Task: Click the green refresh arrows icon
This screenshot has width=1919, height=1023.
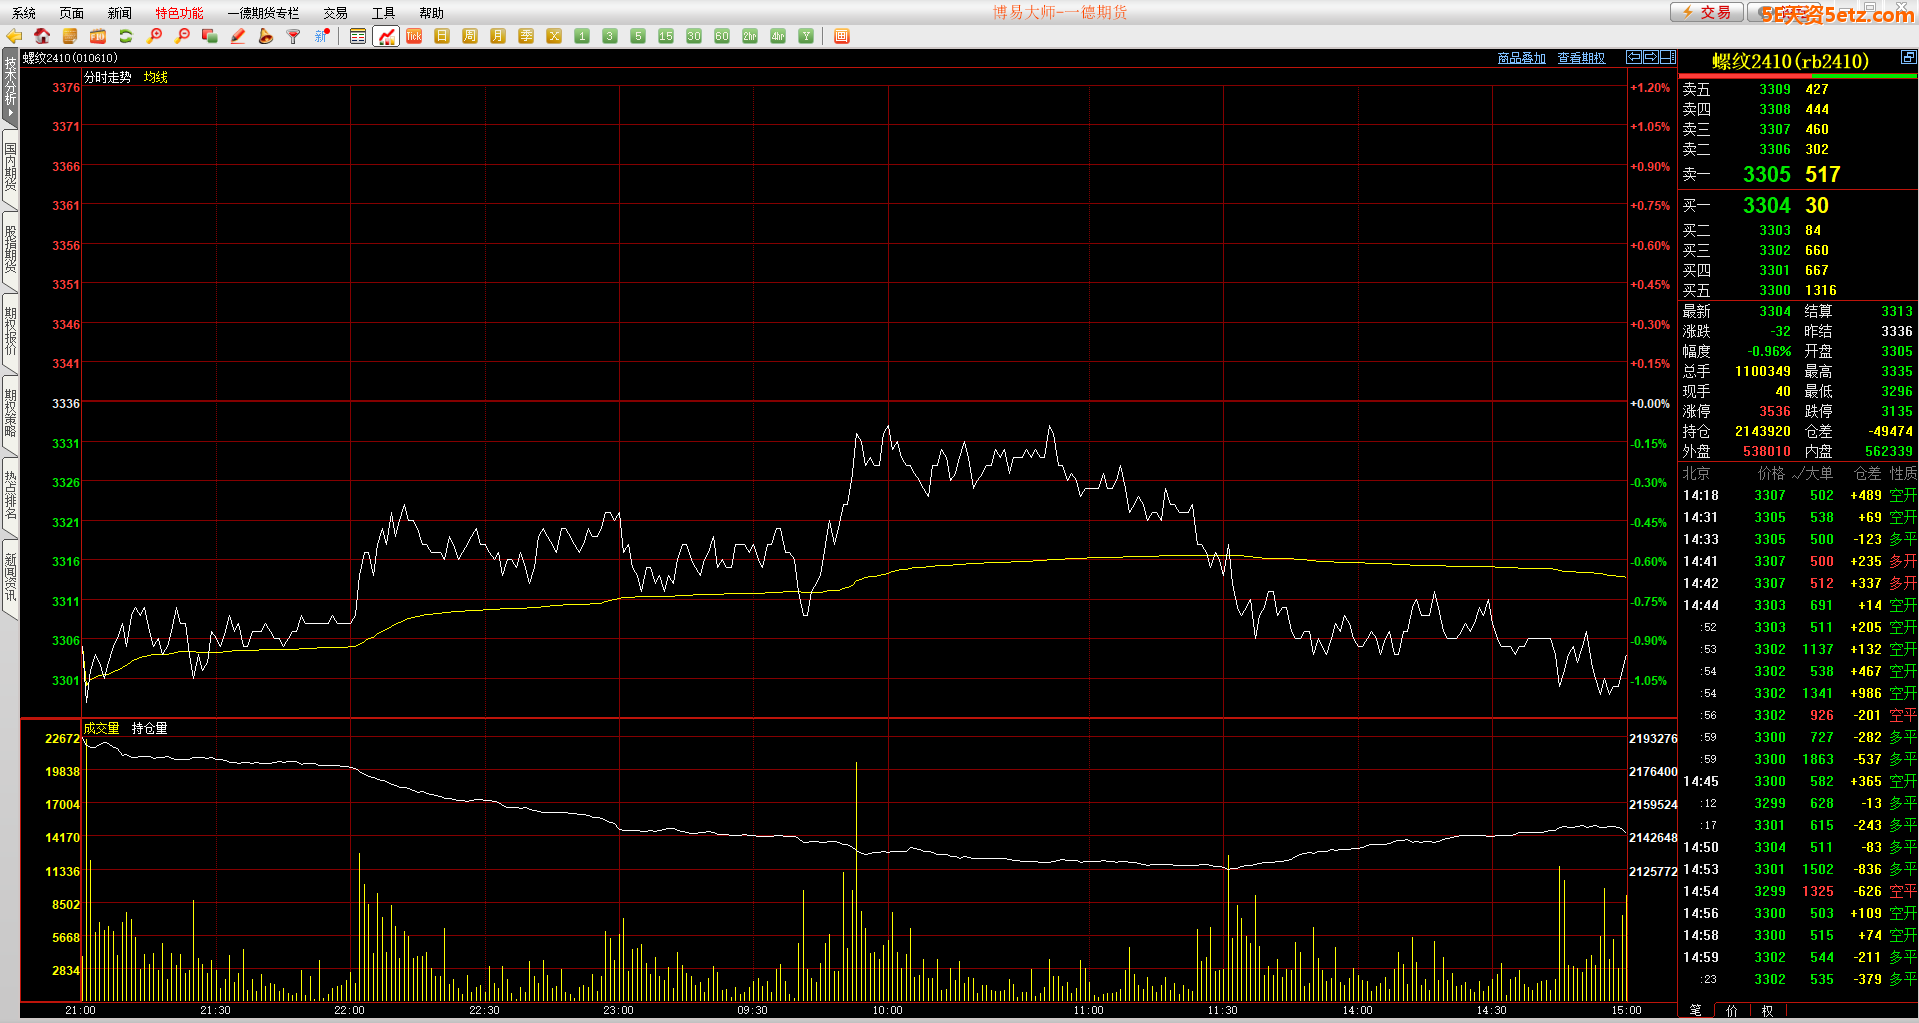Action: point(126,36)
